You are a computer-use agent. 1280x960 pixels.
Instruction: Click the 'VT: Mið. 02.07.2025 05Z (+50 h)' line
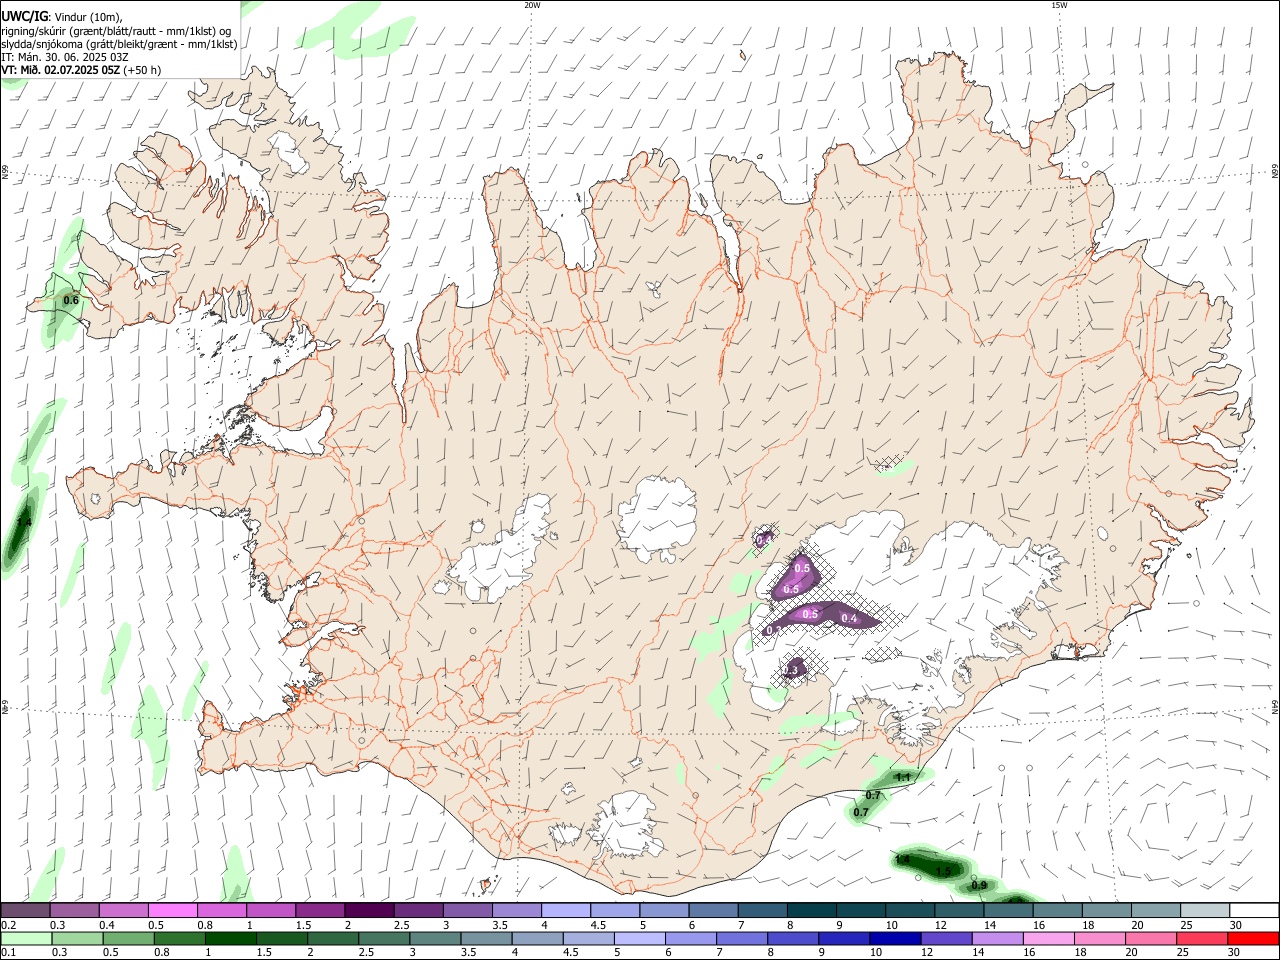(81, 70)
